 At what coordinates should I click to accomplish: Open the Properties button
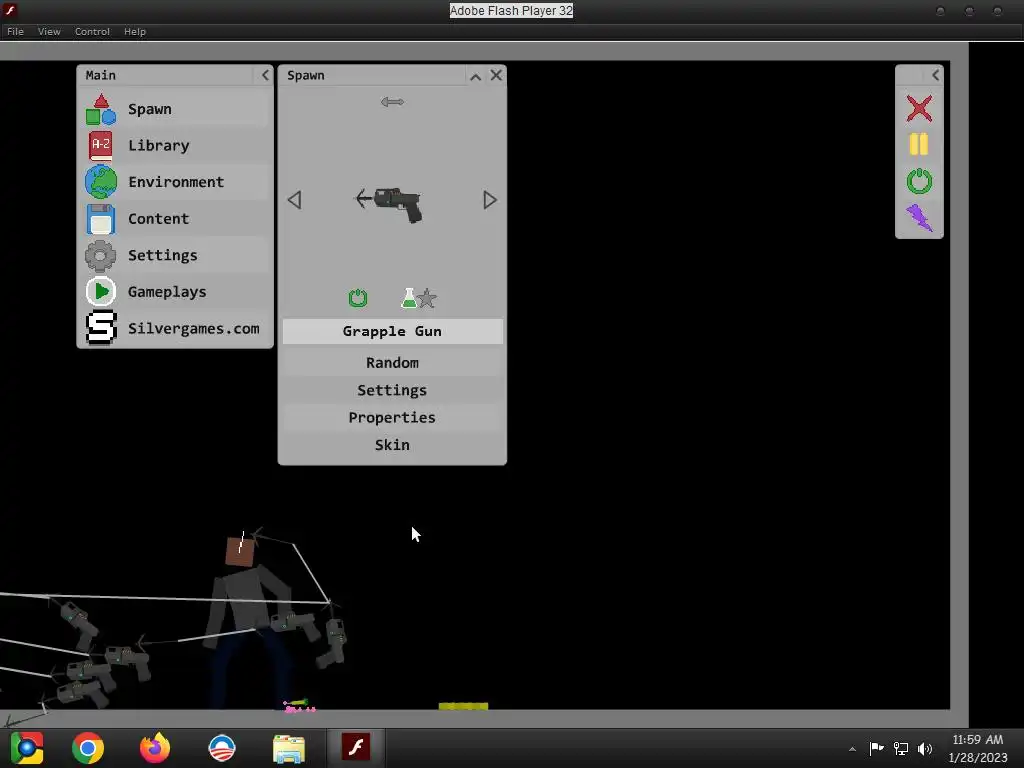(x=392, y=417)
